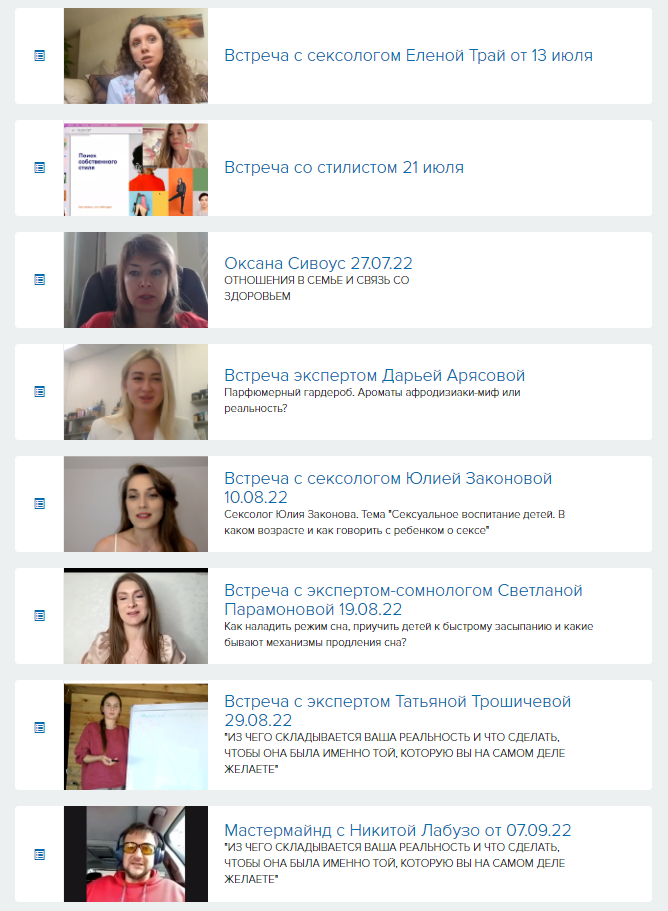
Task: Open Оксана Сивоус 27.07.22 lesson title
Action: click(x=318, y=263)
